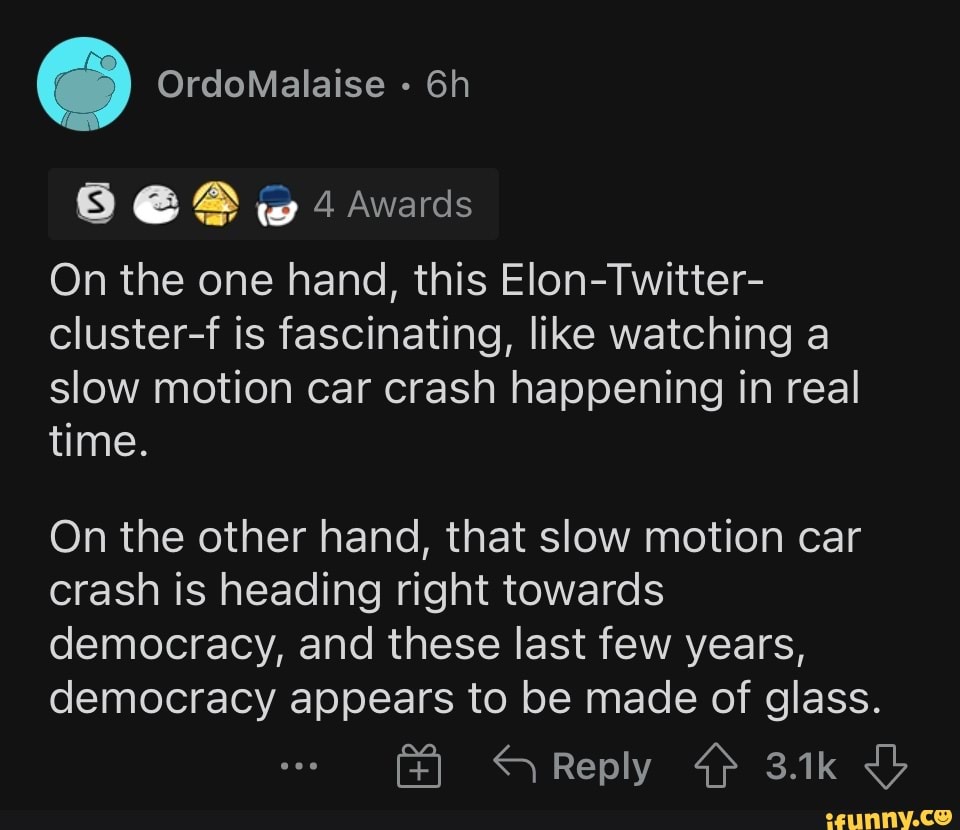Select the golden pyramid award icon

216,203
